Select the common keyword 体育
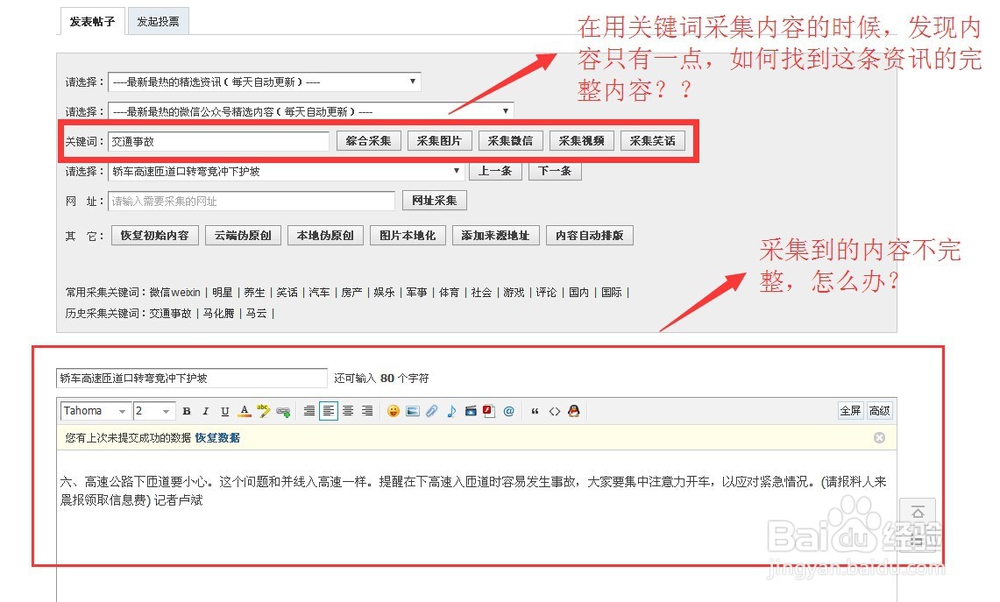Screen dimensions: 1000x602 tap(449, 292)
